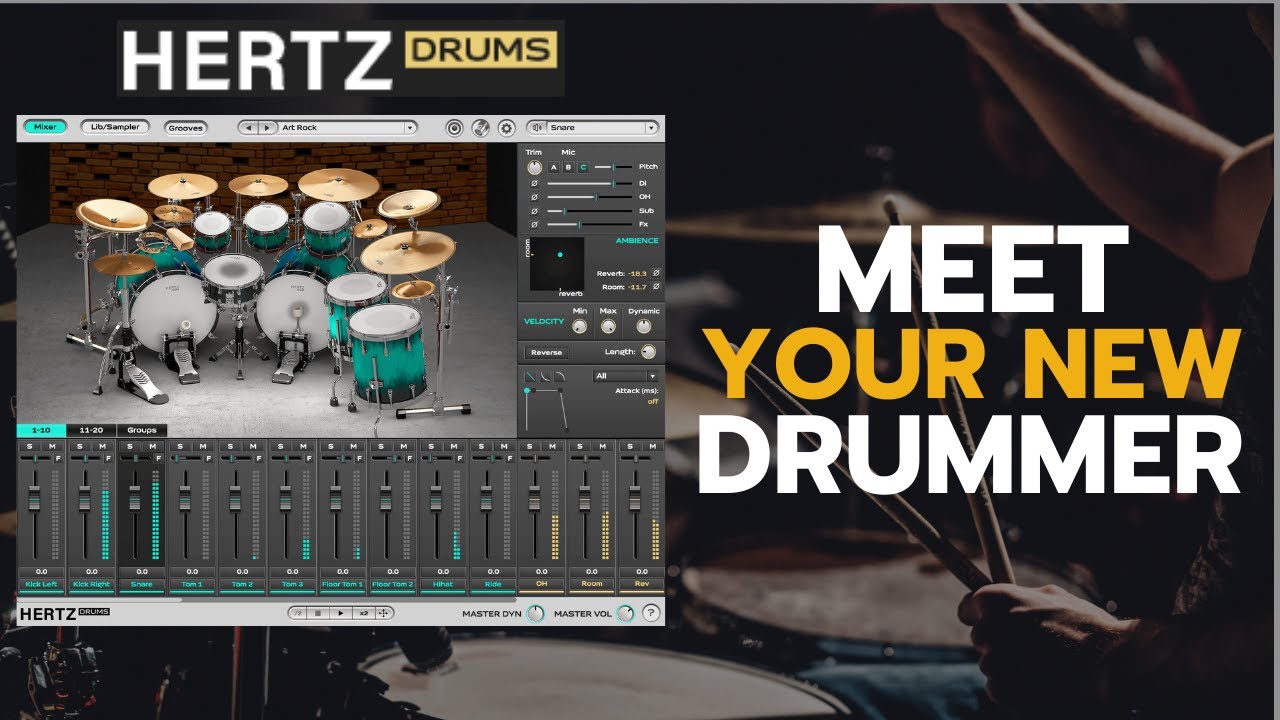Play the groove
The width and height of the screenshot is (1280, 720).
(x=340, y=613)
